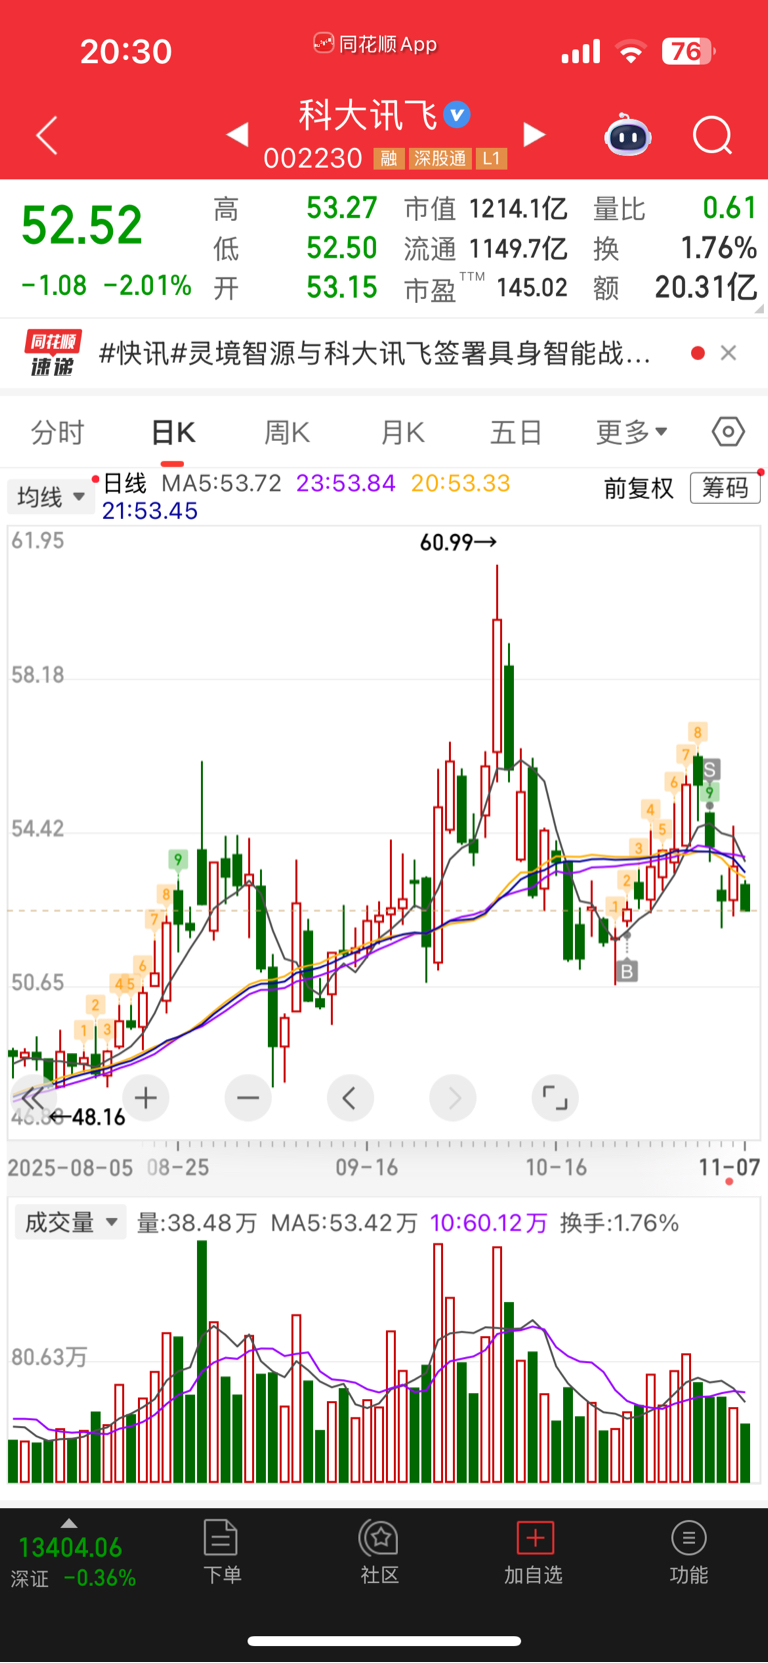Switch to previous stock with left triangle
This screenshot has height=1663, width=768.
pyautogui.click(x=237, y=134)
